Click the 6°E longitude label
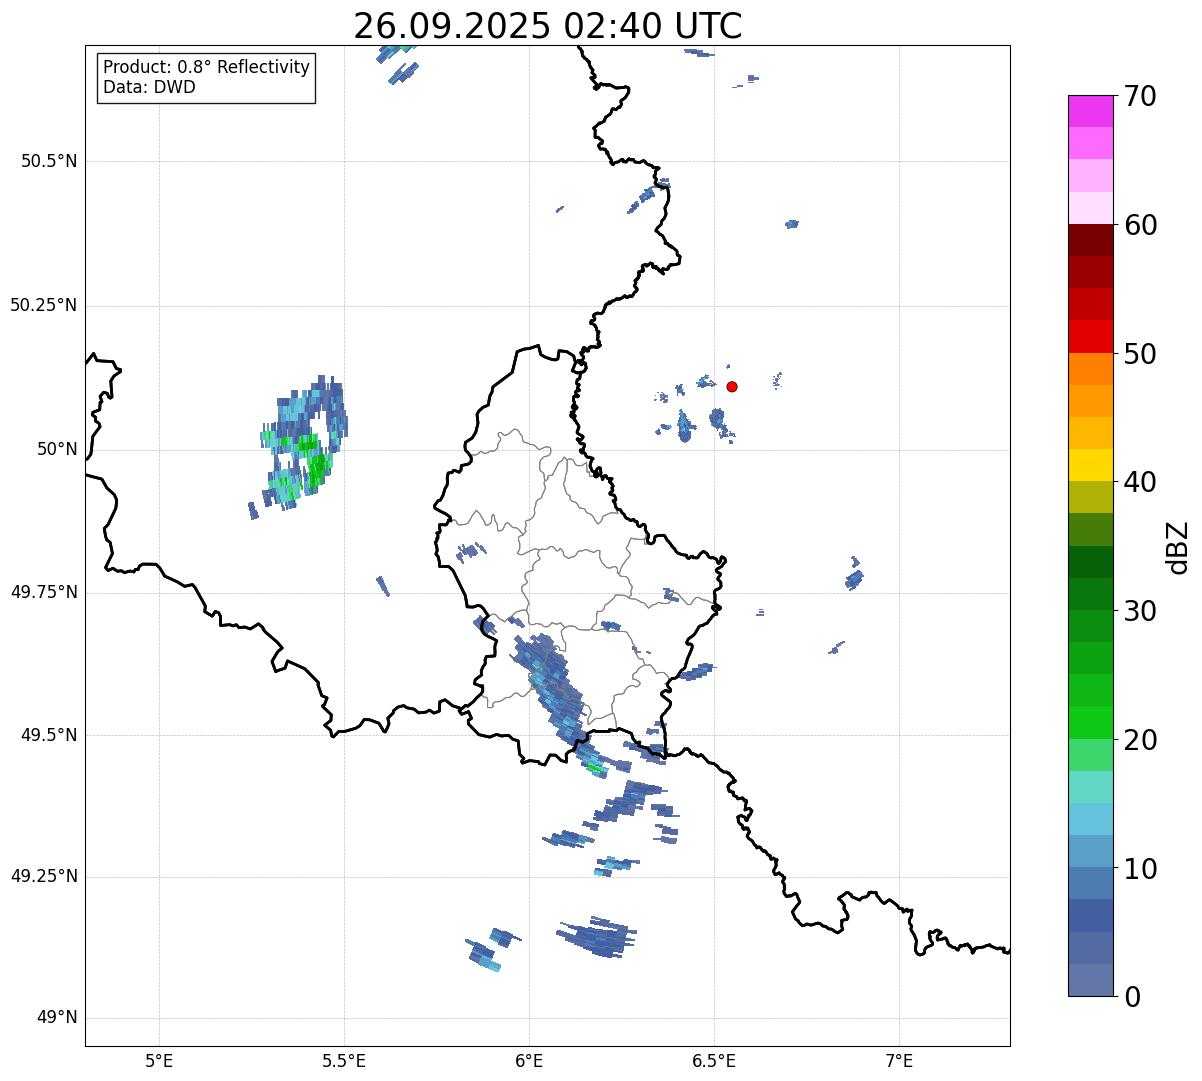 pos(529,1060)
